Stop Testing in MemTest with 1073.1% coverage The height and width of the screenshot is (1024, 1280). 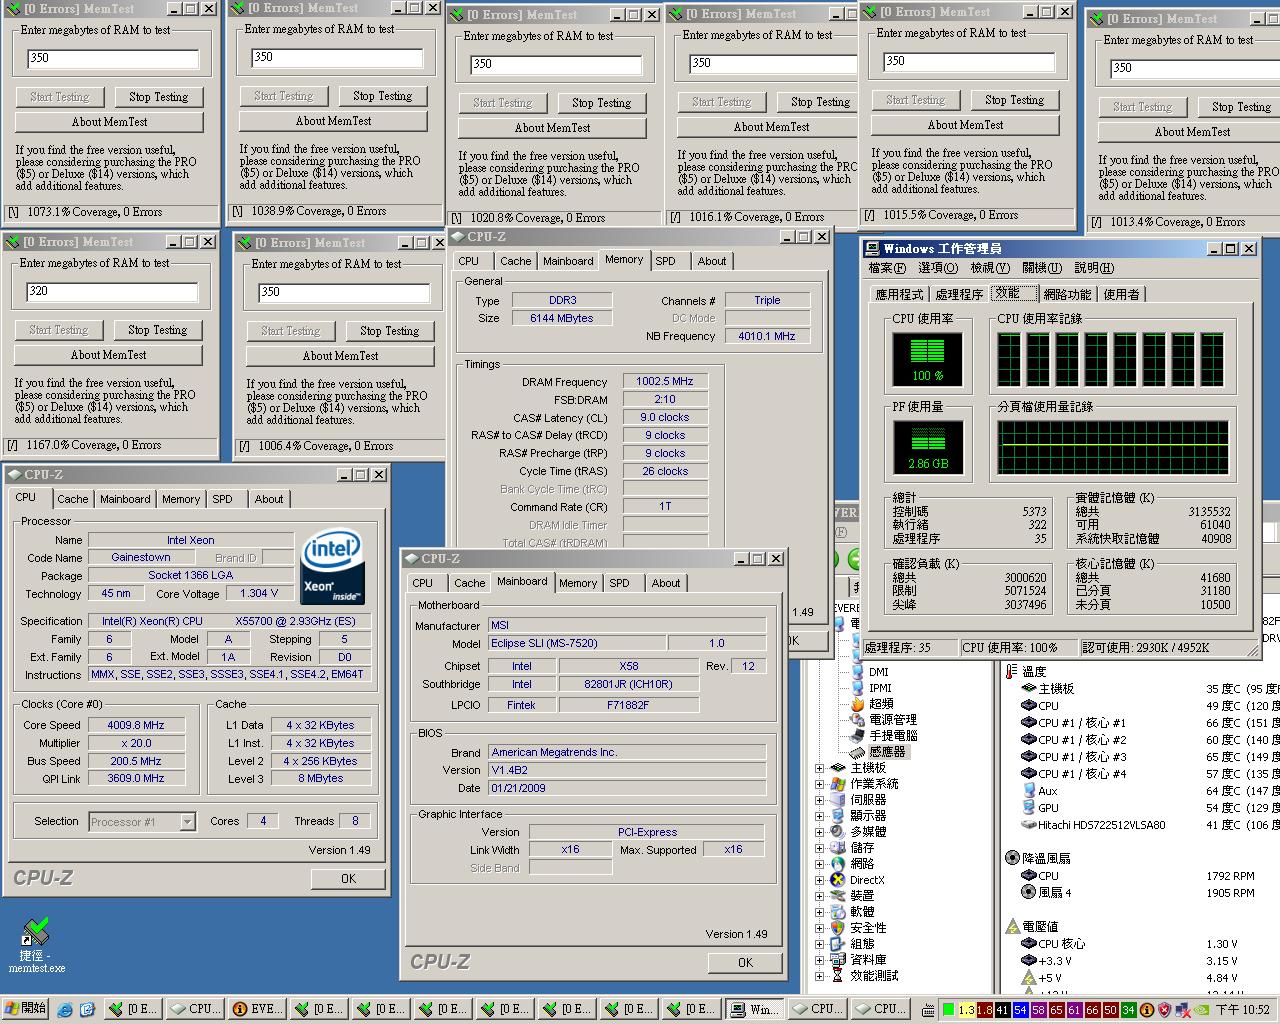(x=158, y=97)
